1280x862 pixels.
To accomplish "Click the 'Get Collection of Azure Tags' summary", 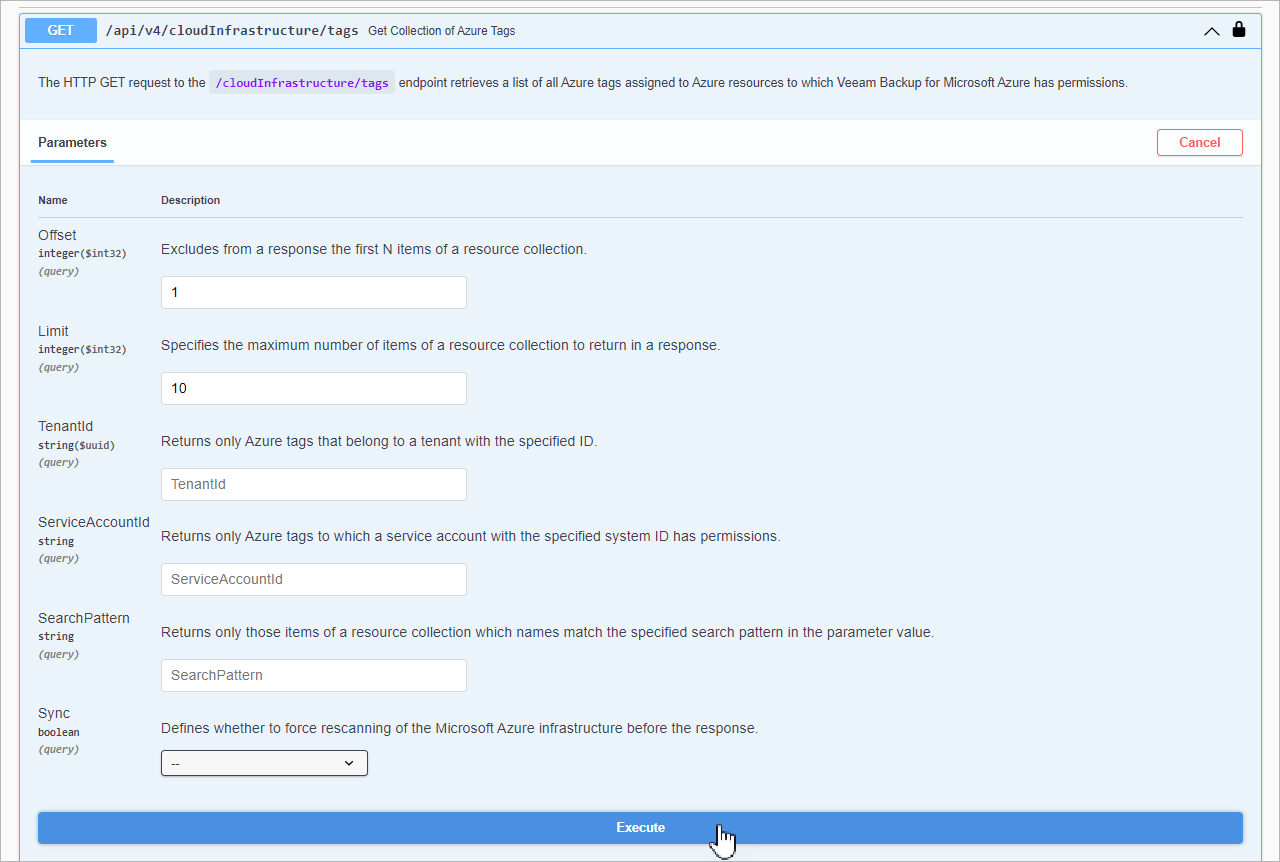I will tap(442, 31).
